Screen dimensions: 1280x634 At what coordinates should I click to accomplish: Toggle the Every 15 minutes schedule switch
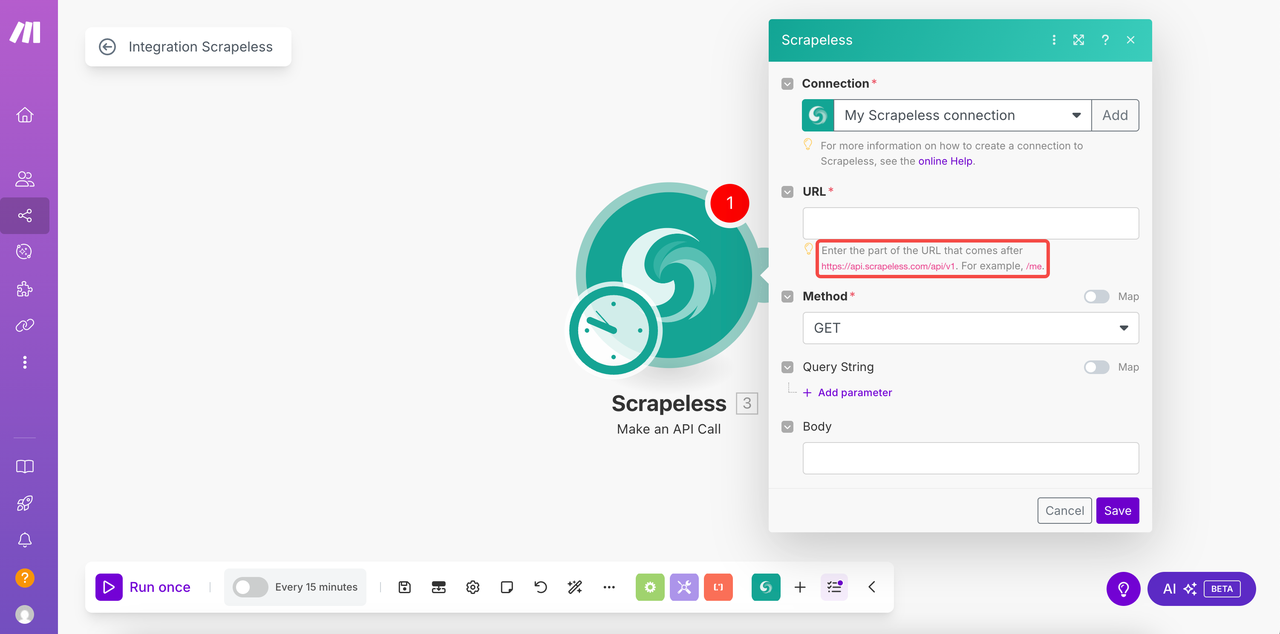(x=250, y=587)
